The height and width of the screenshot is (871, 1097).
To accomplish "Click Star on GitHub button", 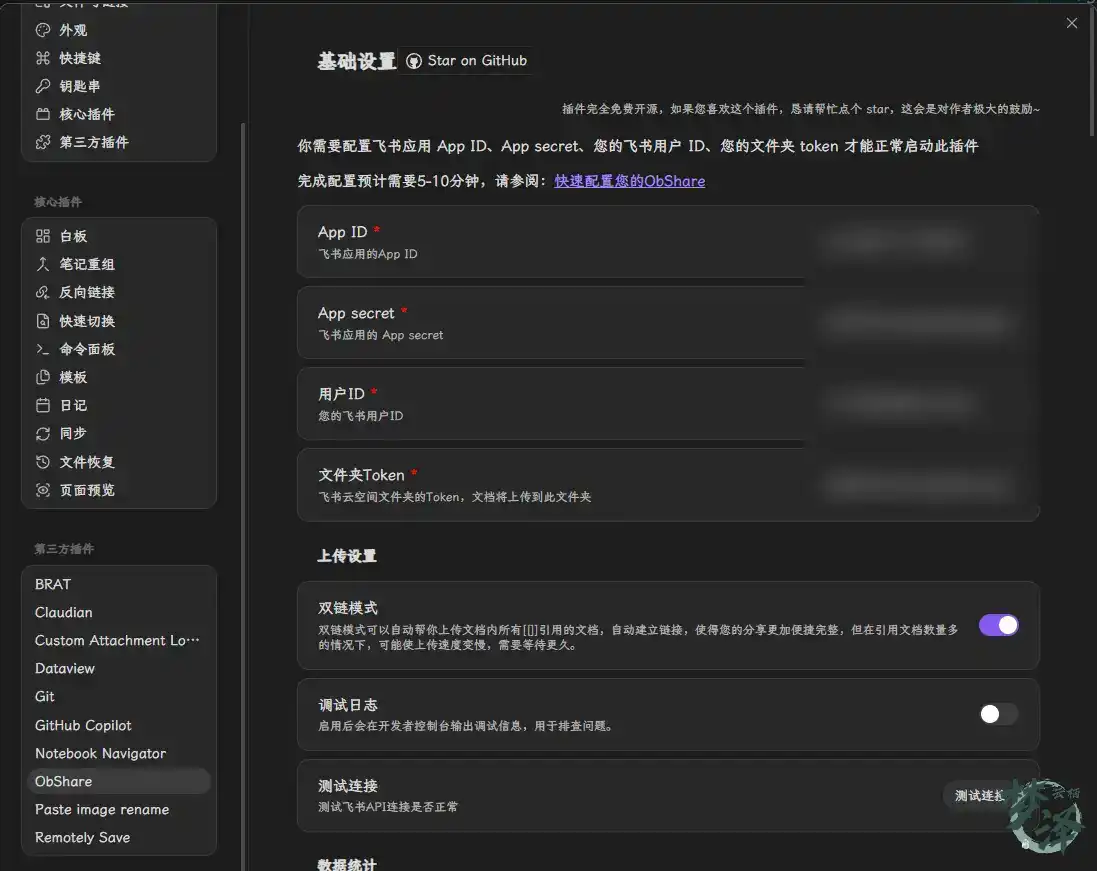I will (x=467, y=61).
